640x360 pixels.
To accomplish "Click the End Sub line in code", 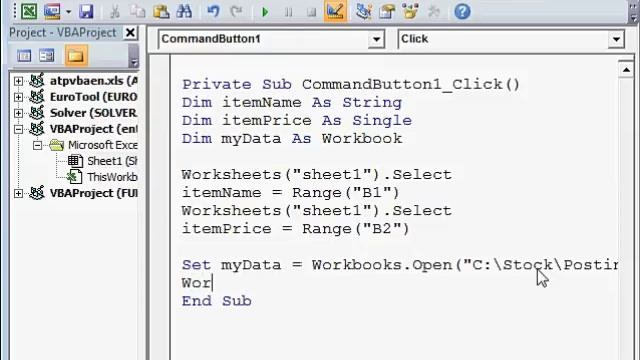I will pos(217,301).
